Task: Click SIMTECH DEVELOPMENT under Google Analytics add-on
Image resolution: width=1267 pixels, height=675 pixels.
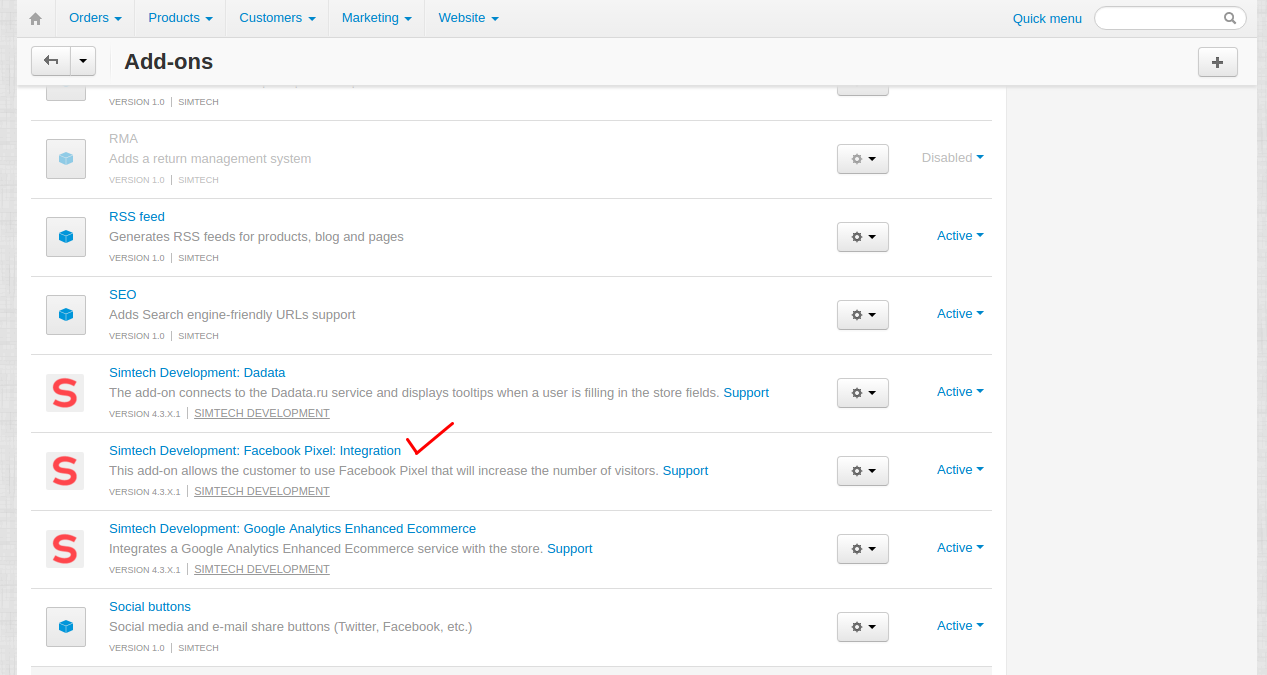Action: [x=262, y=569]
